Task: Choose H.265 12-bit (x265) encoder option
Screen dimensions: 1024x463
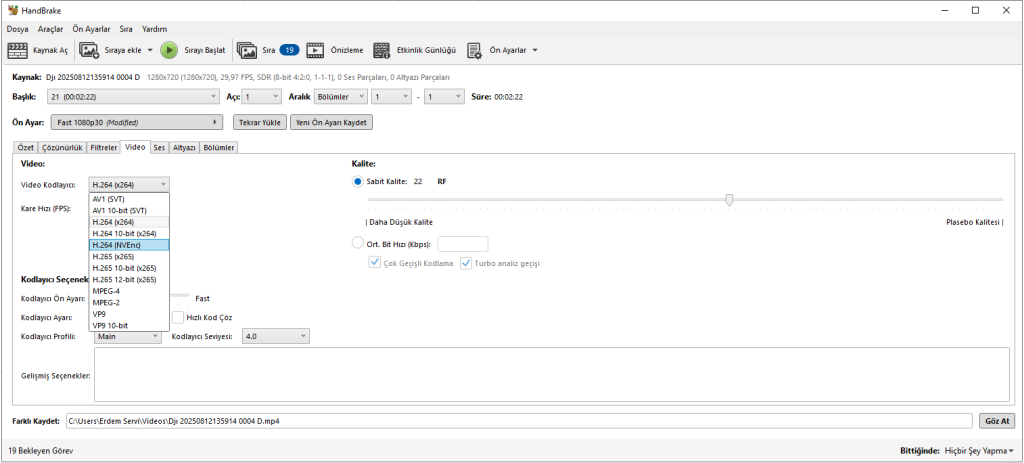Action: 129,279
